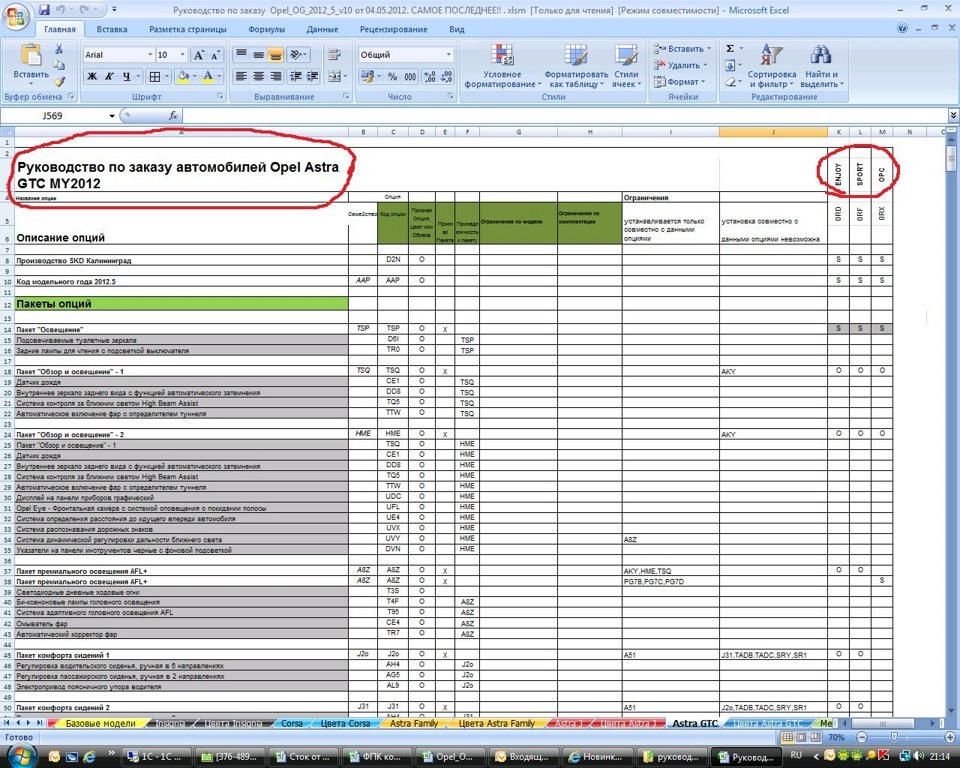Click the Формат button in Ячейки group
This screenshot has width=960, height=768.
tap(680, 81)
